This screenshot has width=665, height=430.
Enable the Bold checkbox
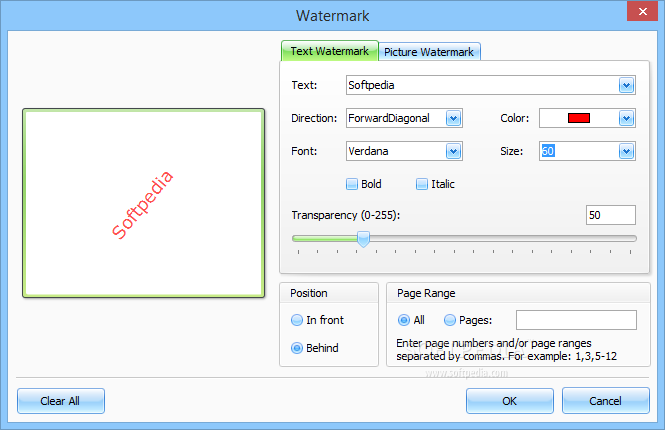(352, 184)
